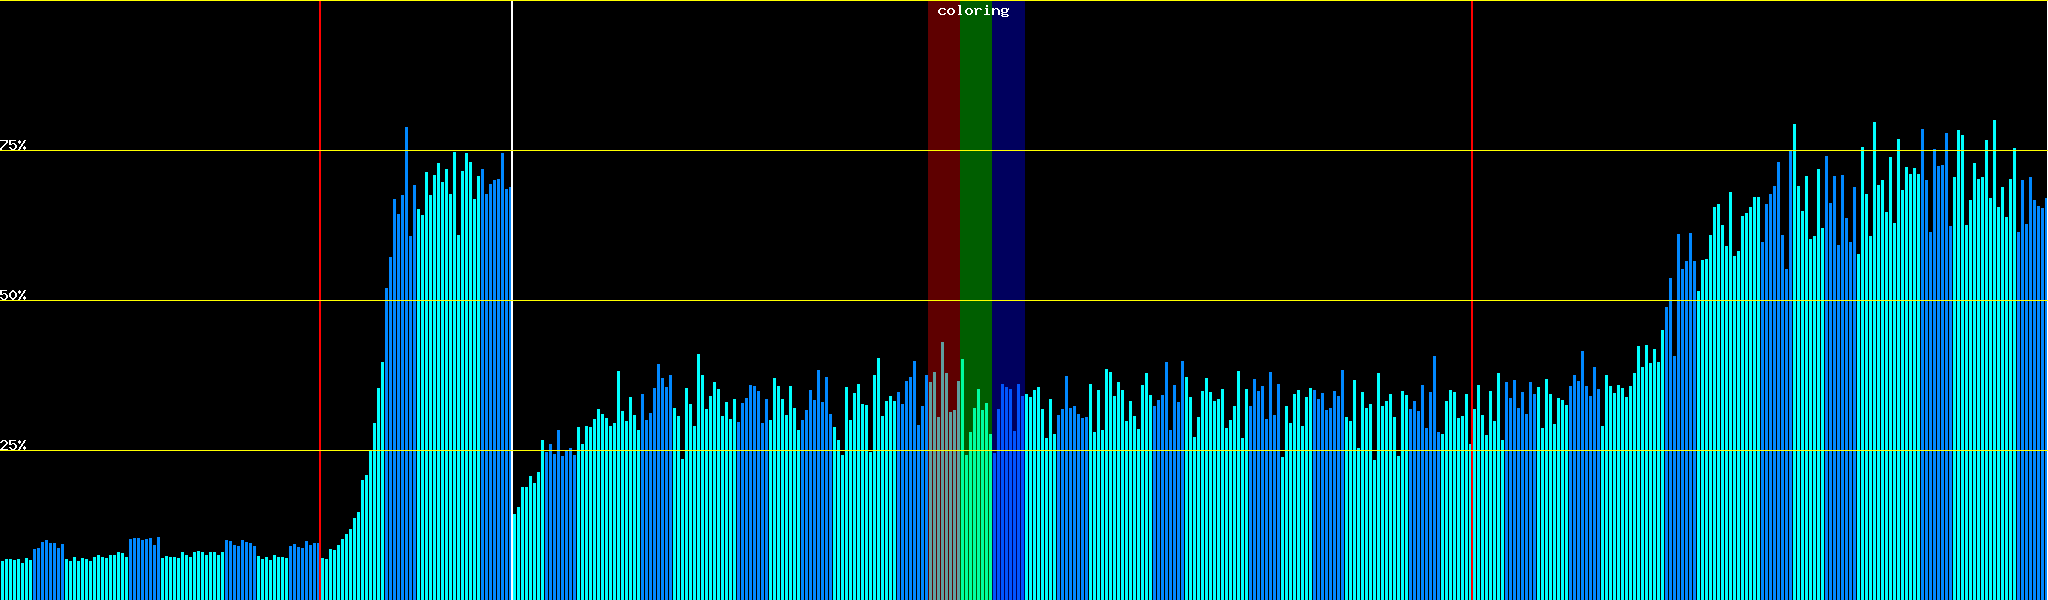The image size is (2048, 600).
Task: Click the white vertical marker line
Action: (512, 80)
